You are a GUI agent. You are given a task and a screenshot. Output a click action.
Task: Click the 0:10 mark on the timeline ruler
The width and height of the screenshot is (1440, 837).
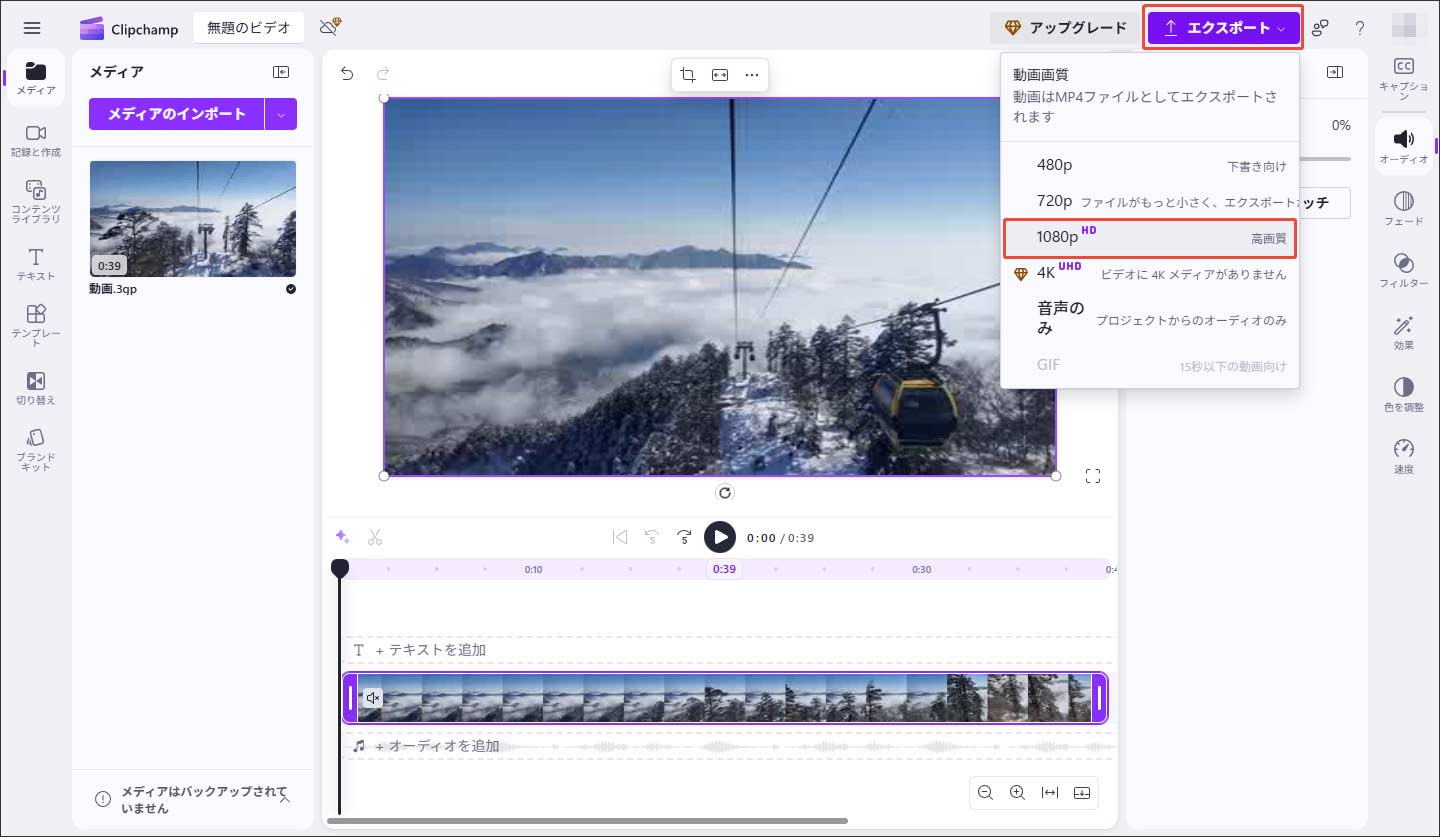pos(534,569)
